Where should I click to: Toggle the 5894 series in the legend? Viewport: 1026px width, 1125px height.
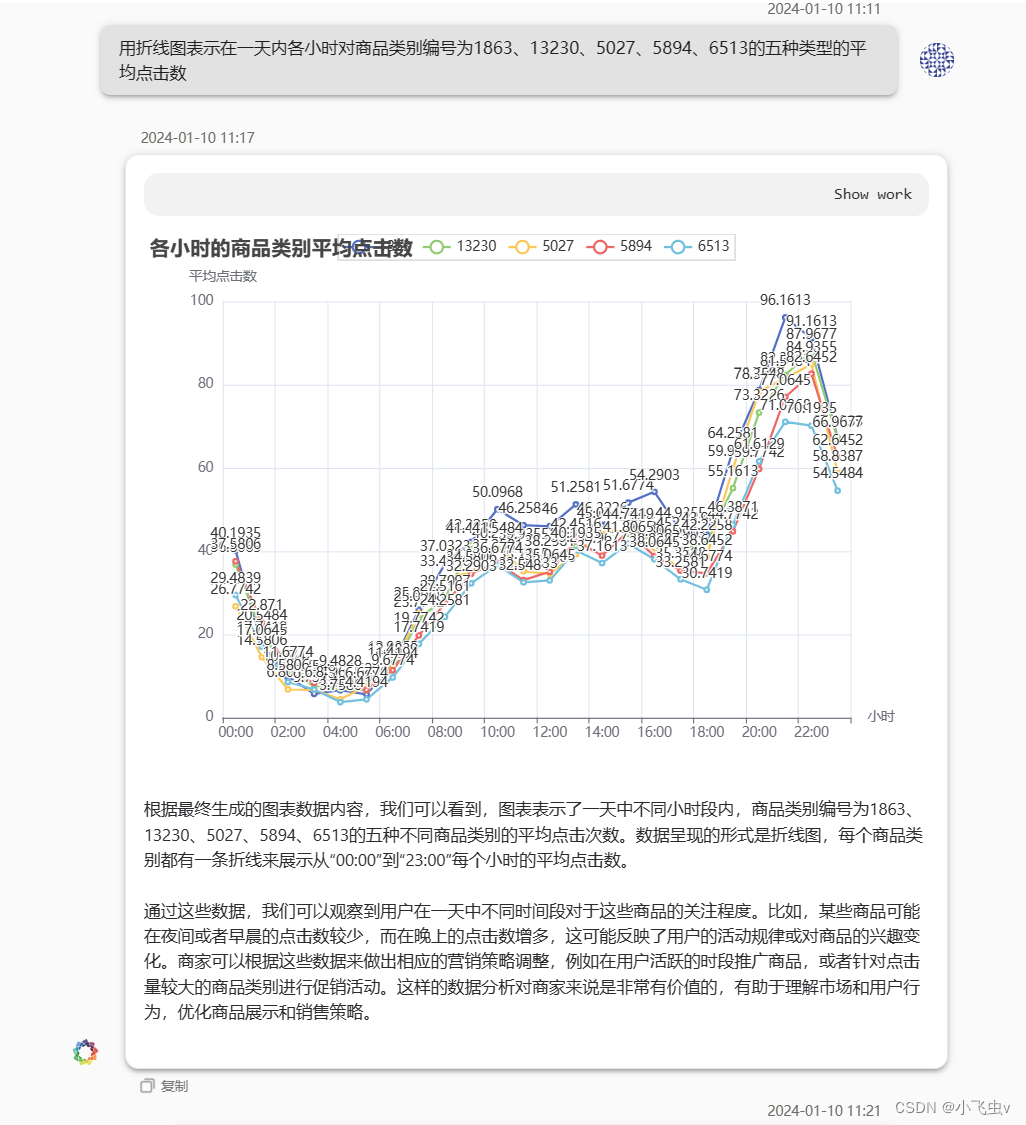click(619, 246)
